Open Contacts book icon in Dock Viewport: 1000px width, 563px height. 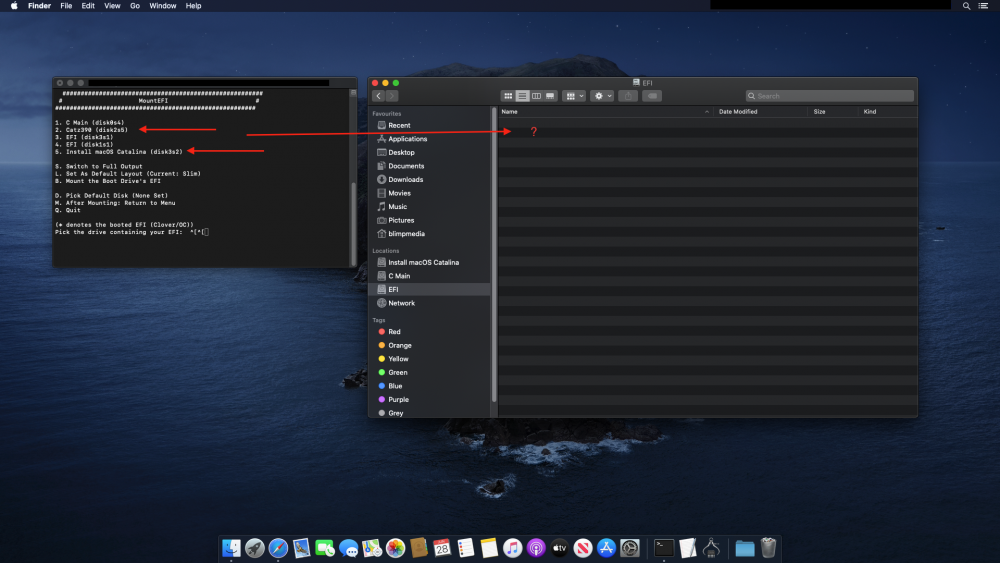418,548
